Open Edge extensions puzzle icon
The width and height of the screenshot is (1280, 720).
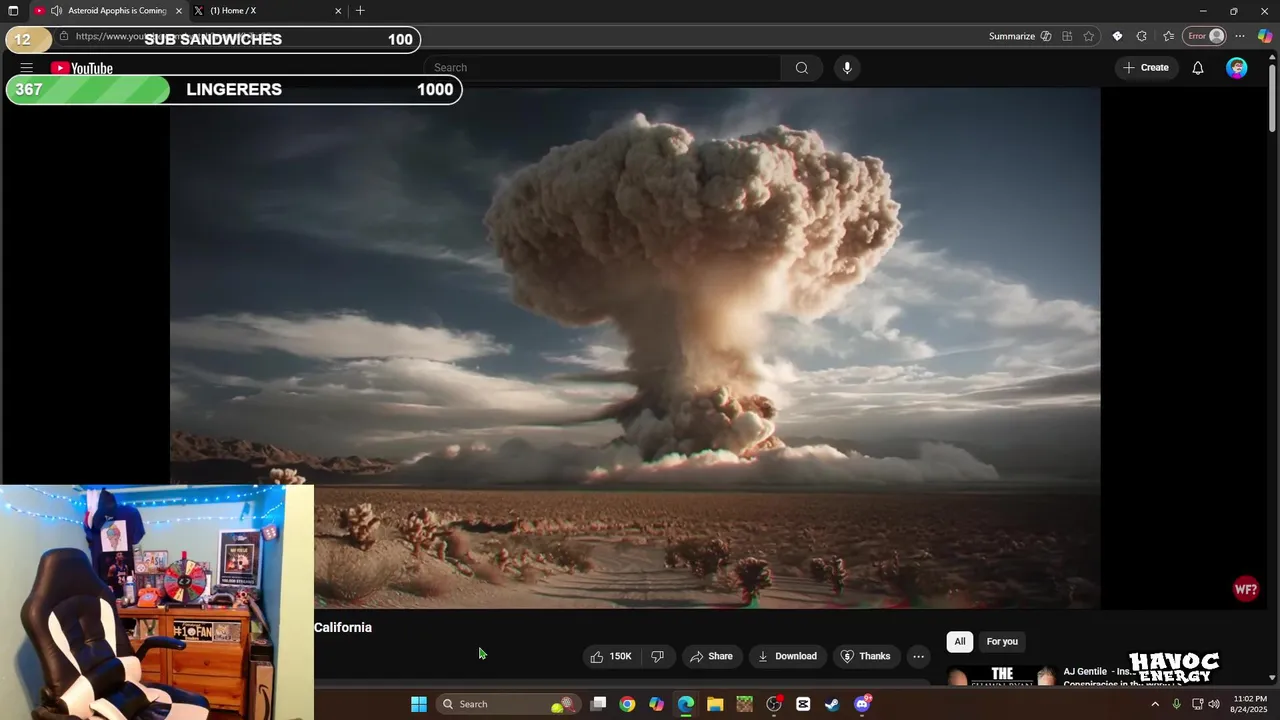point(1142,36)
